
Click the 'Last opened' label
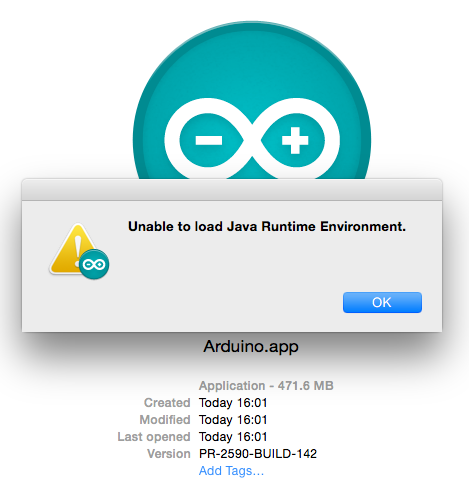(x=154, y=437)
